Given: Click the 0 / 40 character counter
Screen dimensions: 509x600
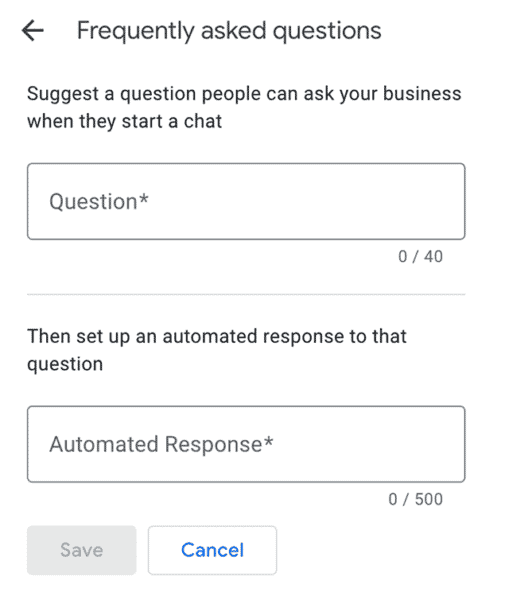Looking at the screenshot, I should 420,256.
